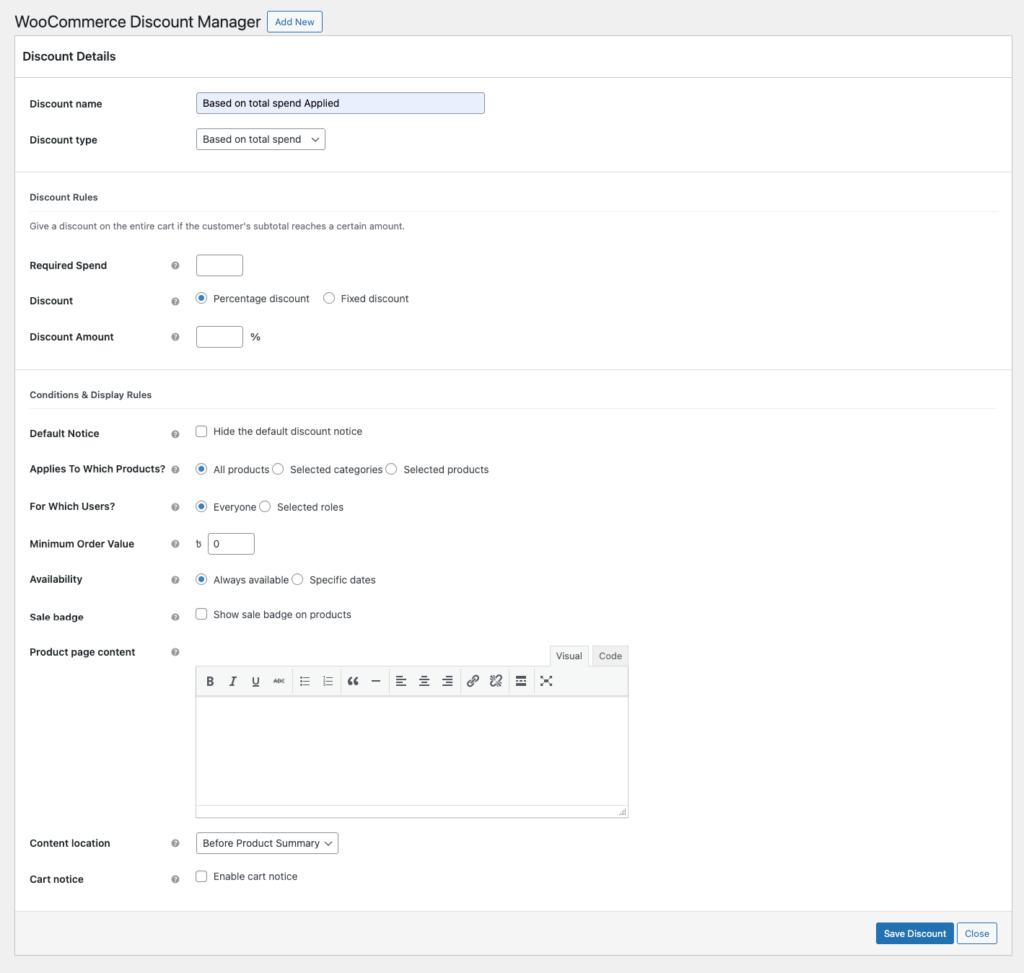Select Specific dates availability

tap(298, 579)
